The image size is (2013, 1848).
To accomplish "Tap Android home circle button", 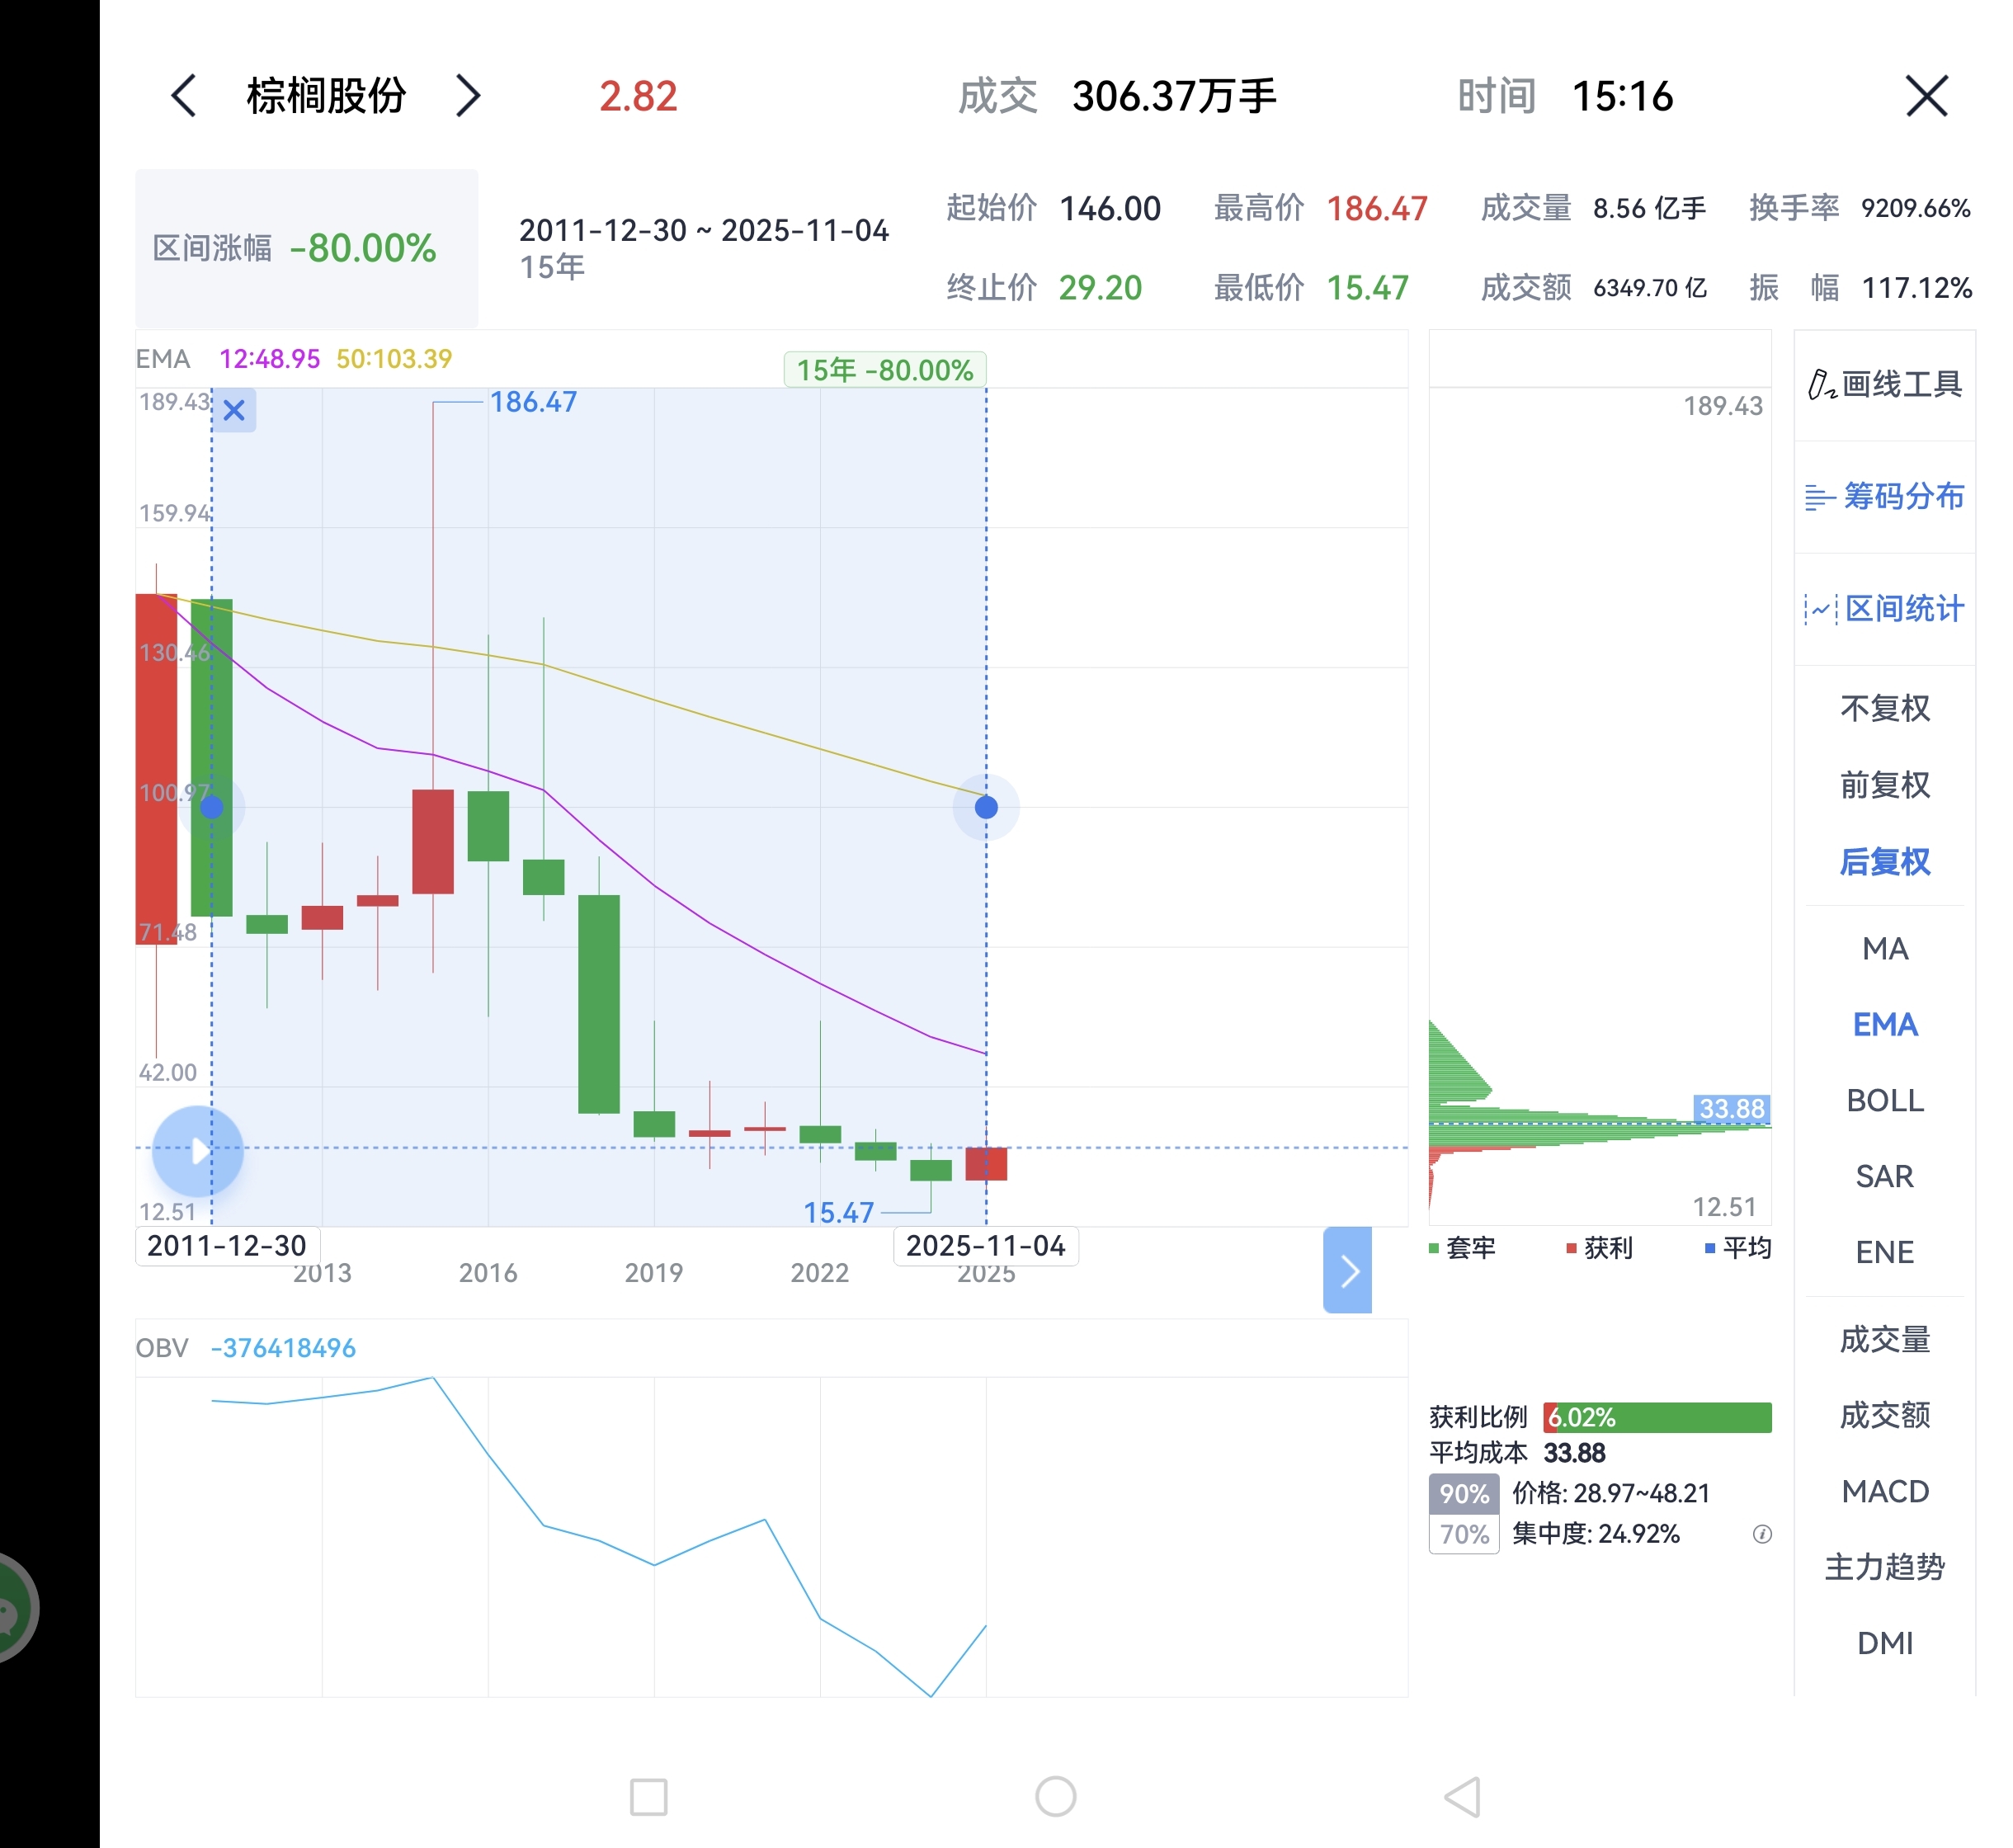I will [1055, 1797].
